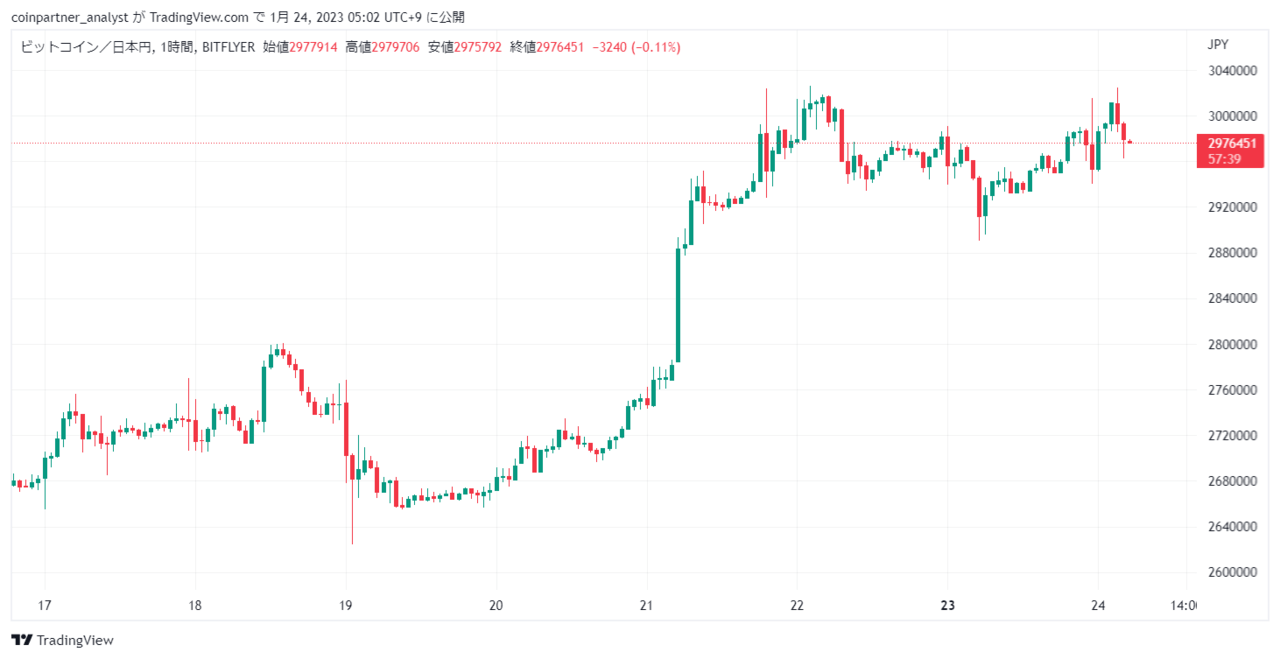Open the TradingView wordmark link

(x=74, y=640)
